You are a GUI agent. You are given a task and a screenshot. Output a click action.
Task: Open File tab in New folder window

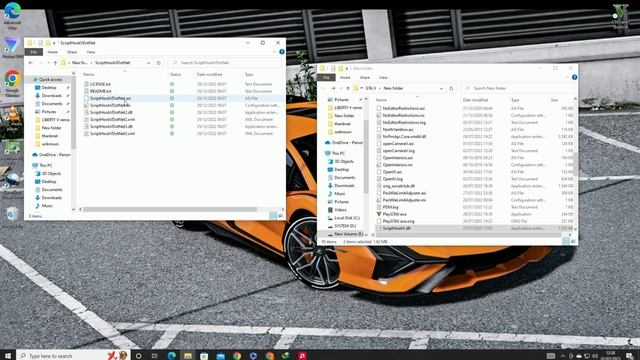327,77
